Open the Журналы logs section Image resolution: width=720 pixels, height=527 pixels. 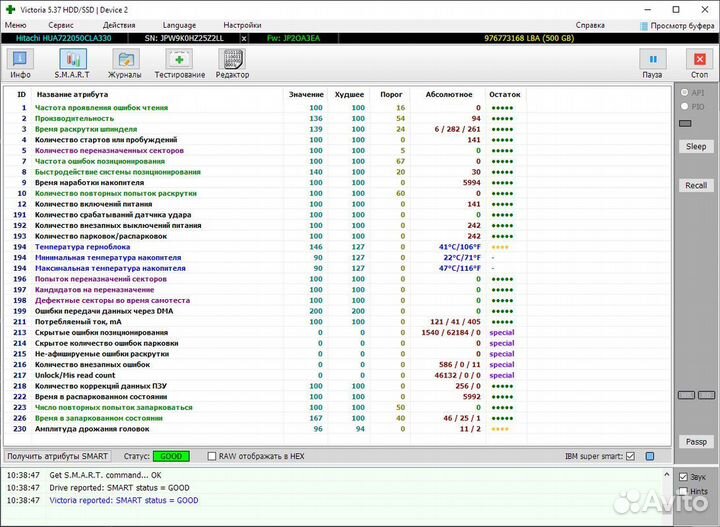[x=125, y=63]
